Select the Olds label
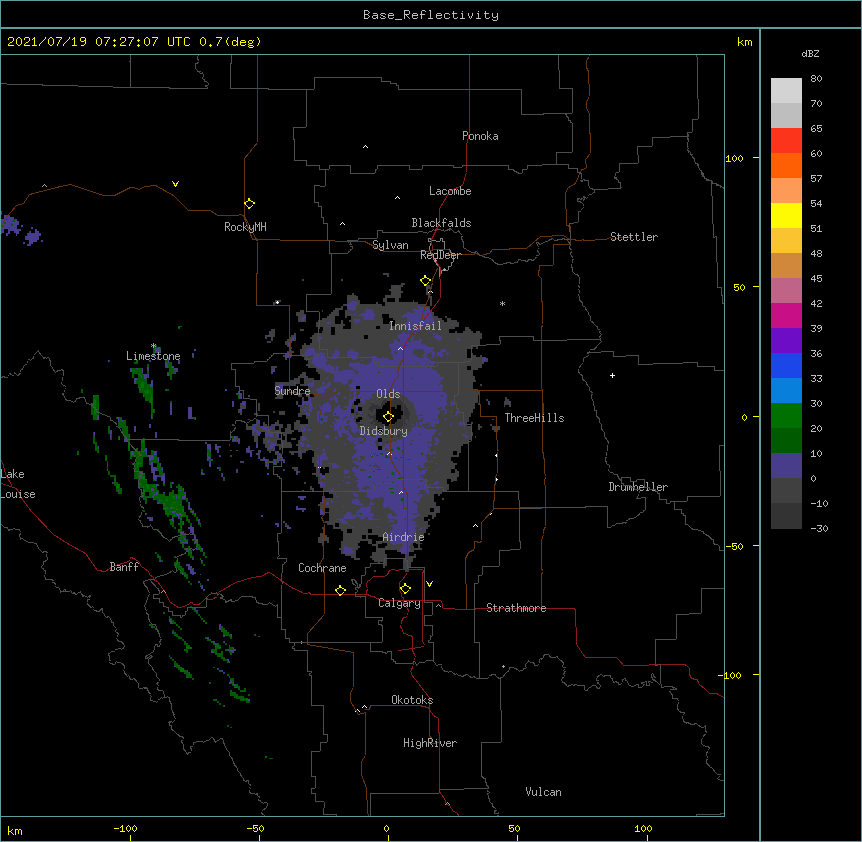862x842 pixels. 388,394
